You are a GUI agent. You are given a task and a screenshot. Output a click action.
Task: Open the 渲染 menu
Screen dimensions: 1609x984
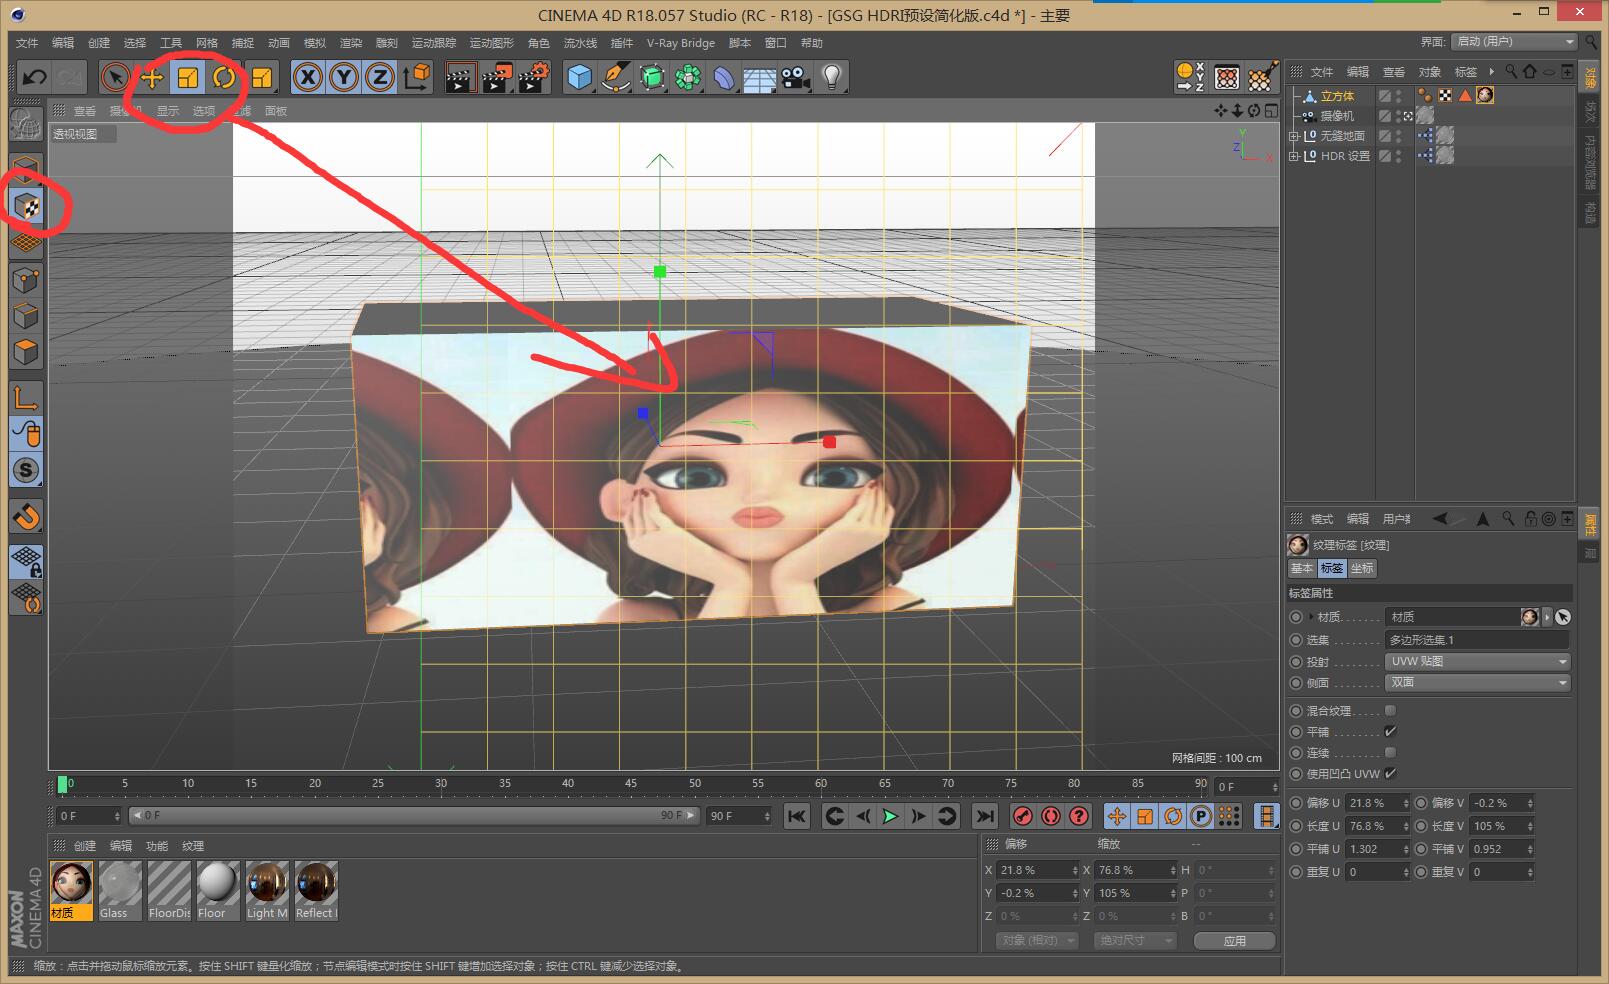pyautogui.click(x=351, y=43)
